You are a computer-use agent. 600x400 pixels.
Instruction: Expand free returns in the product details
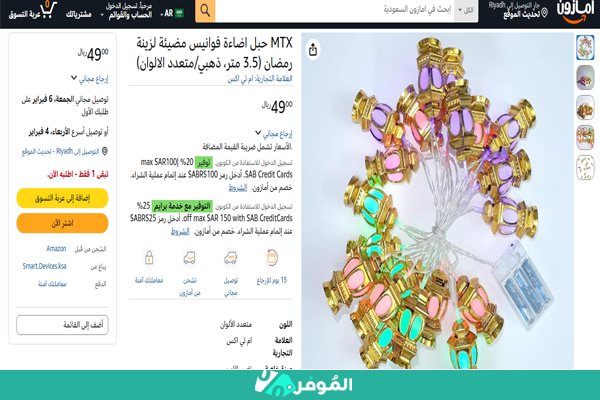pos(274,134)
